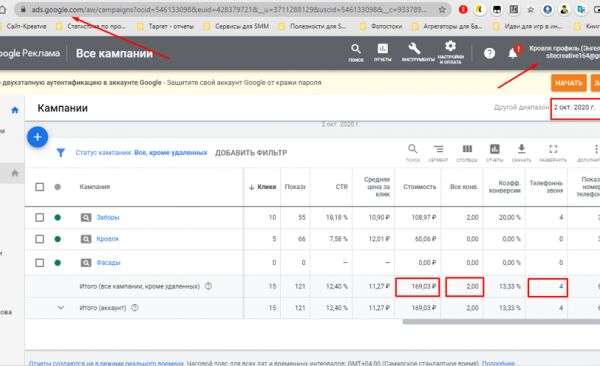The image size is (600, 366).
Task: Click the grey home icon in sidebar
Action: (x=15, y=173)
